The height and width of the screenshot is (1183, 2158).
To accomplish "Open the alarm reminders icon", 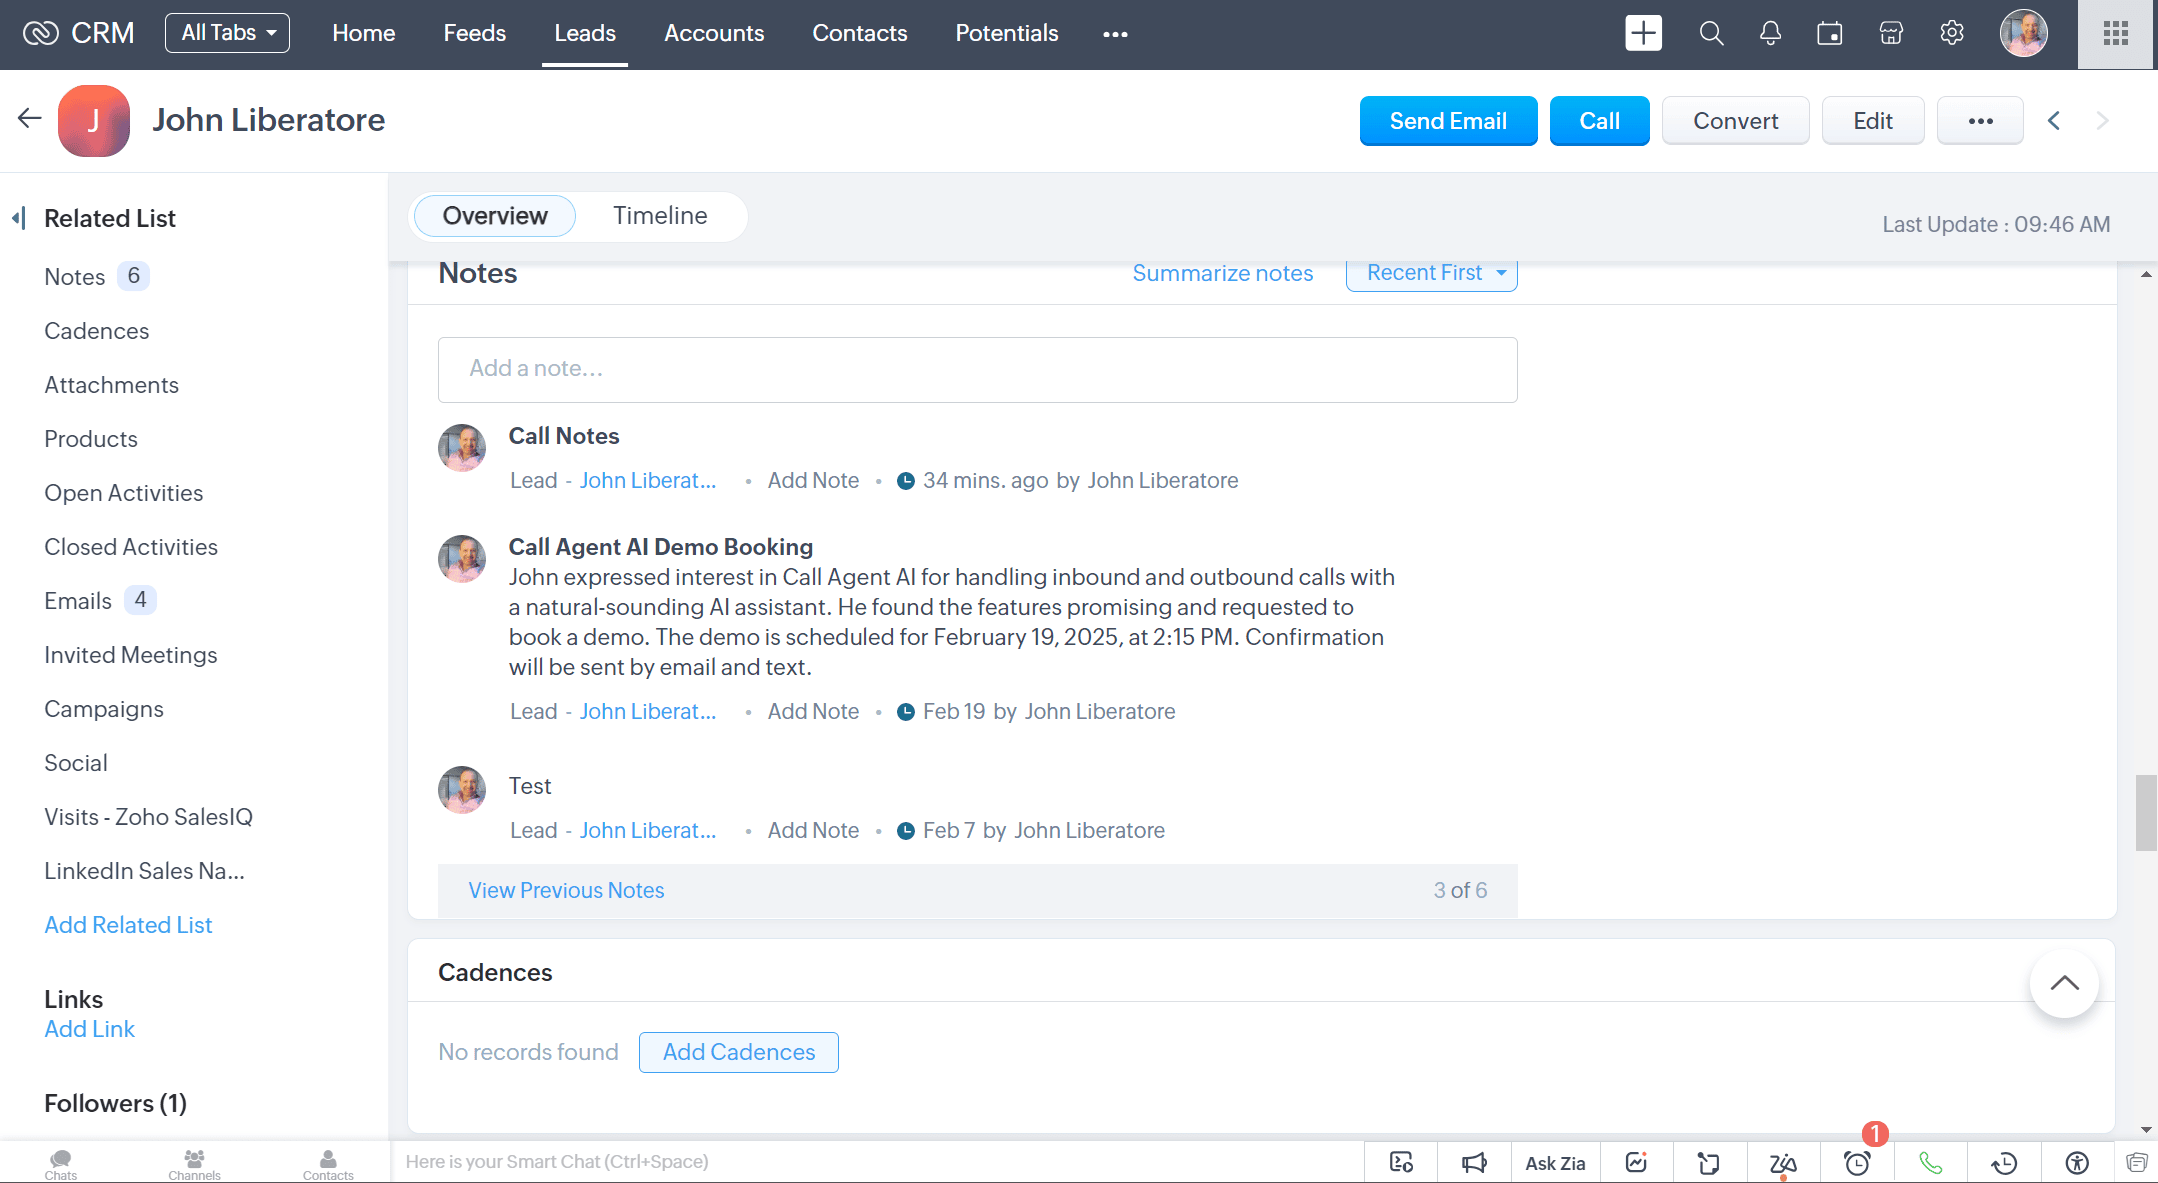I will tap(1857, 1162).
